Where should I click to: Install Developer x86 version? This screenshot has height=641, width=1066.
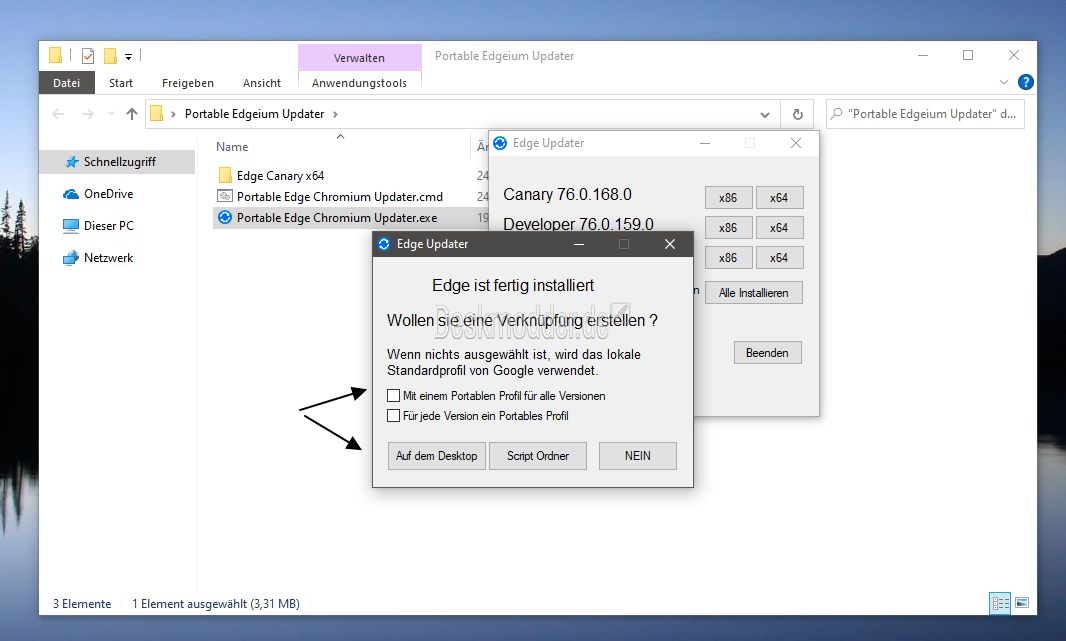(728, 228)
